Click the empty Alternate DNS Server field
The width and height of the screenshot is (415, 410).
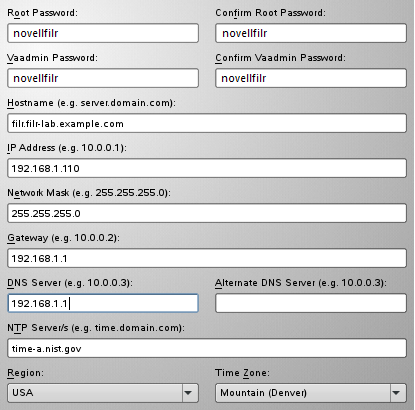pyautogui.click(x=311, y=303)
